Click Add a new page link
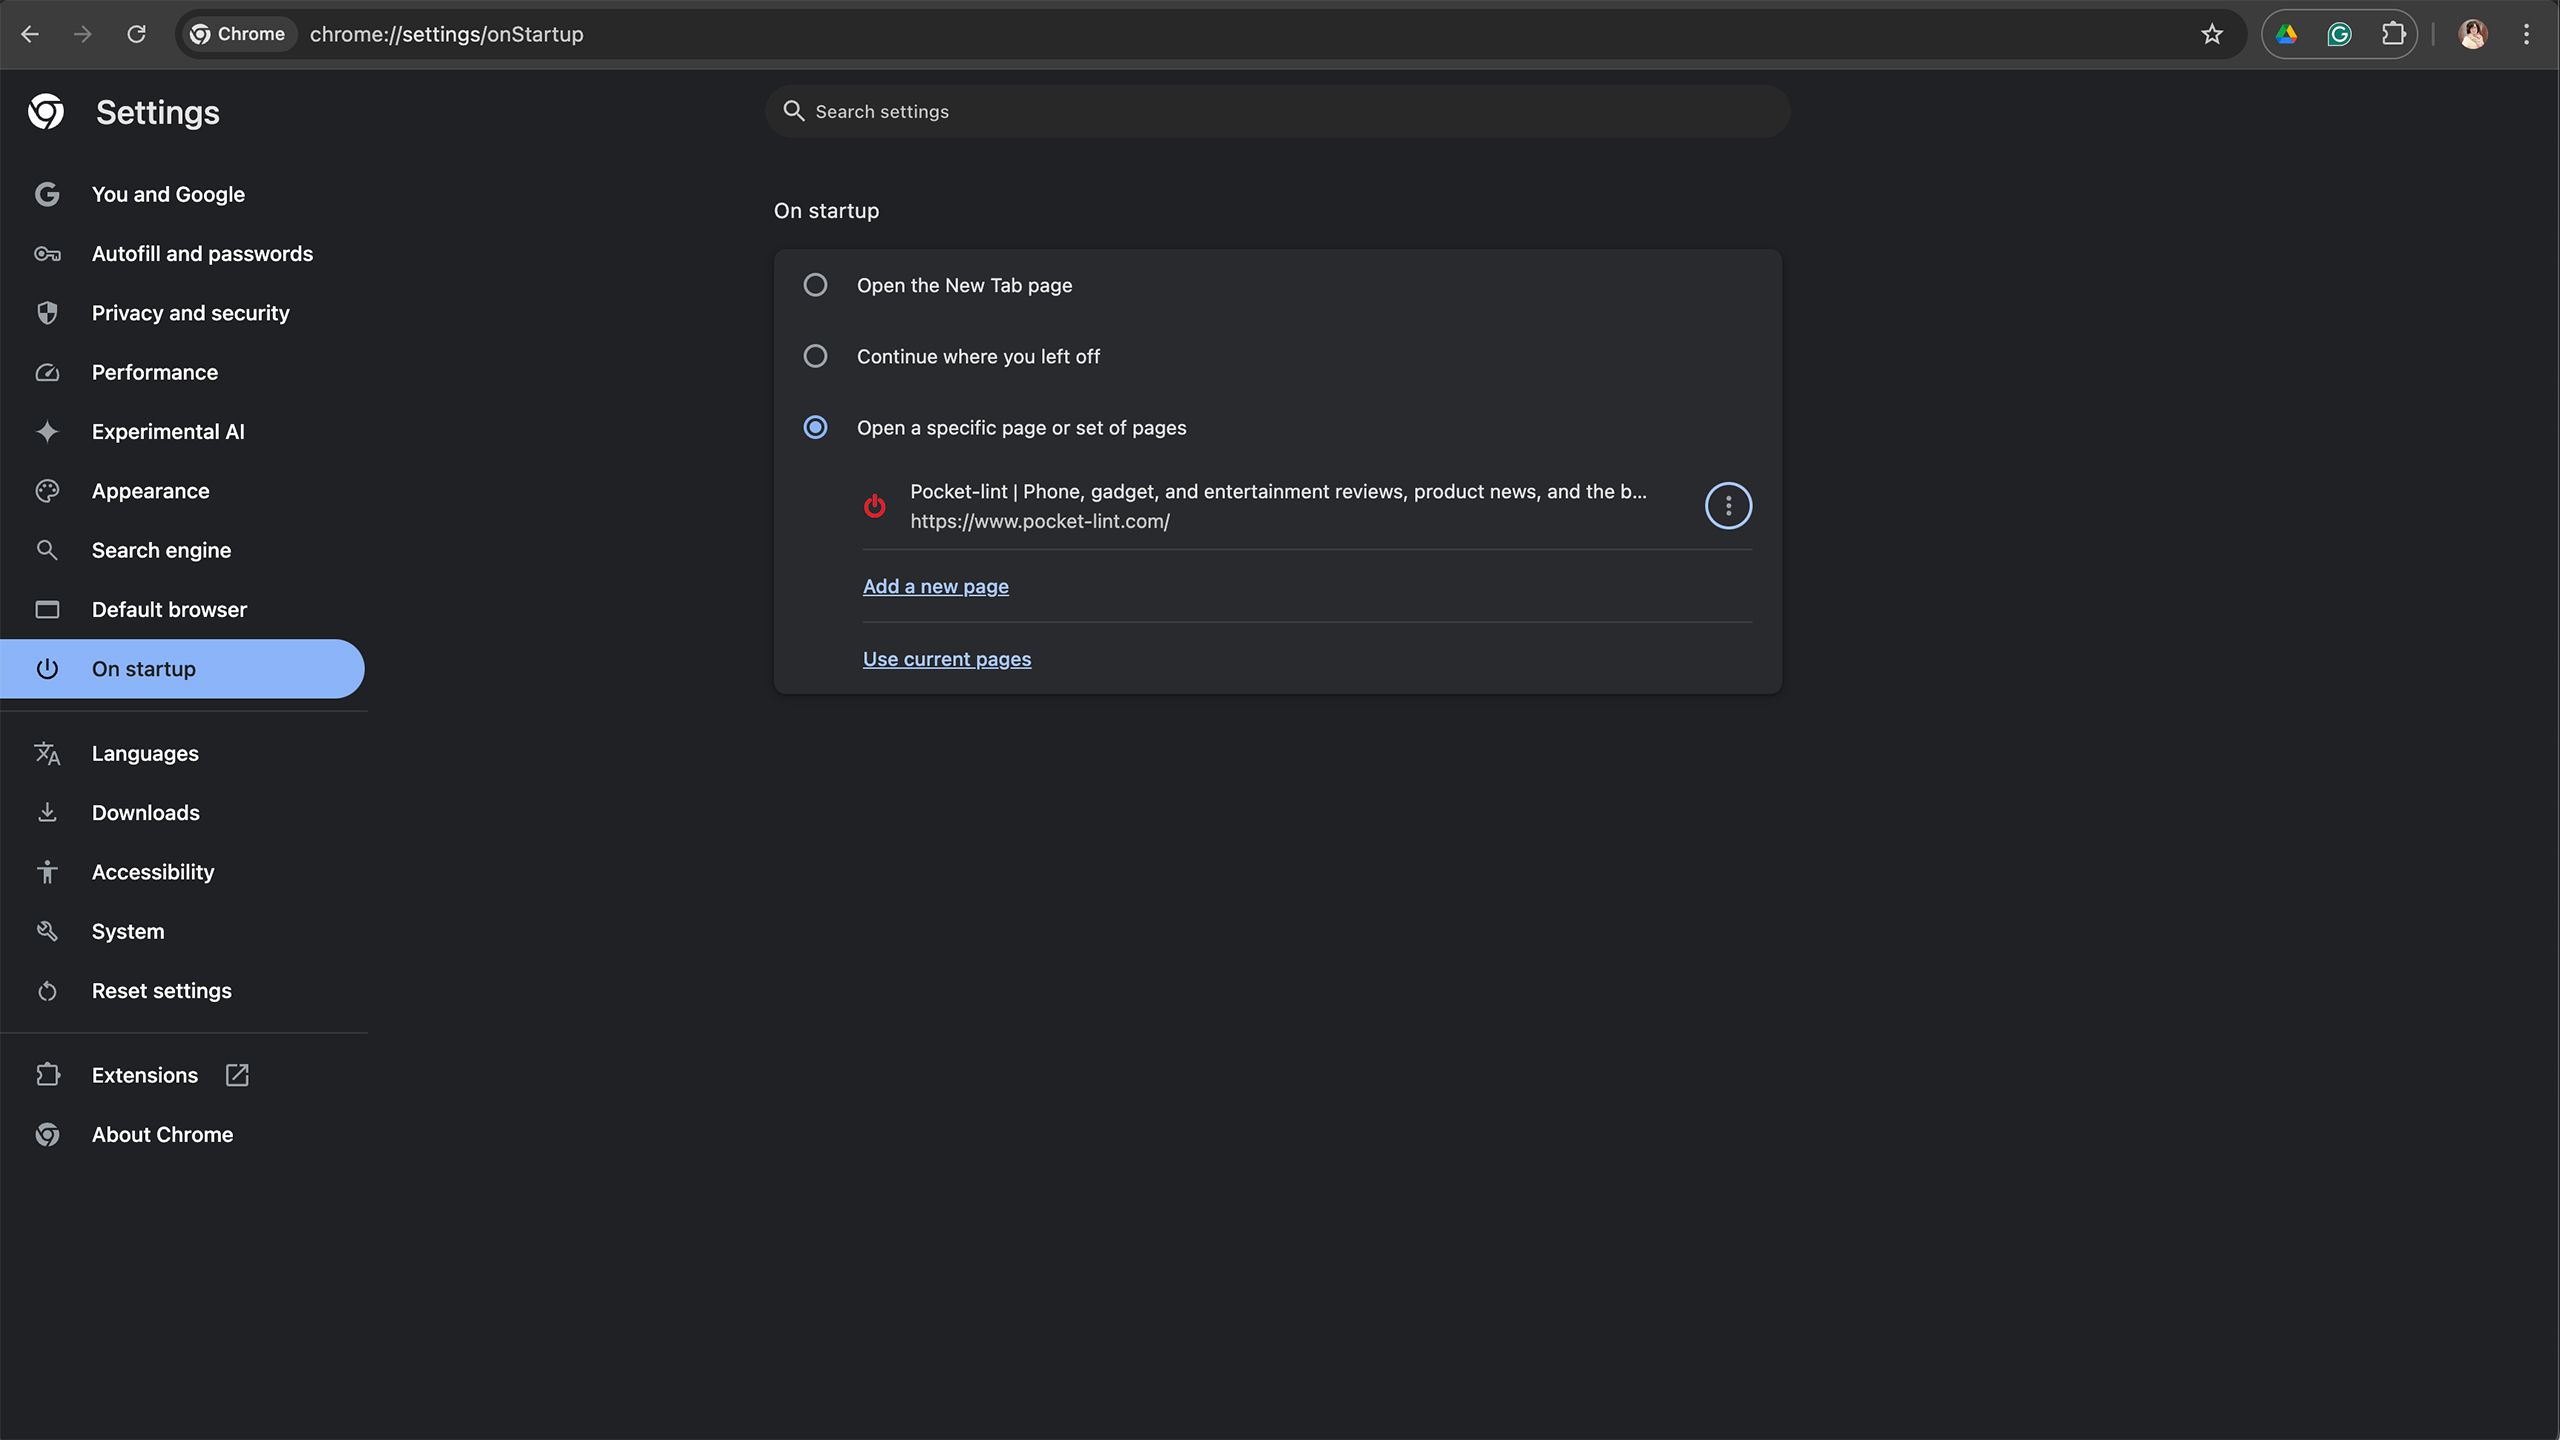This screenshot has height=1440, width=2560. pos(934,585)
